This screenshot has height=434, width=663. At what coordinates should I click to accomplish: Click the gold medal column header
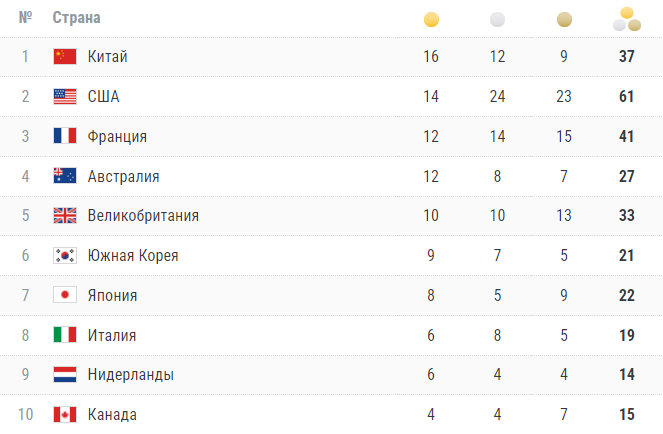tap(431, 19)
